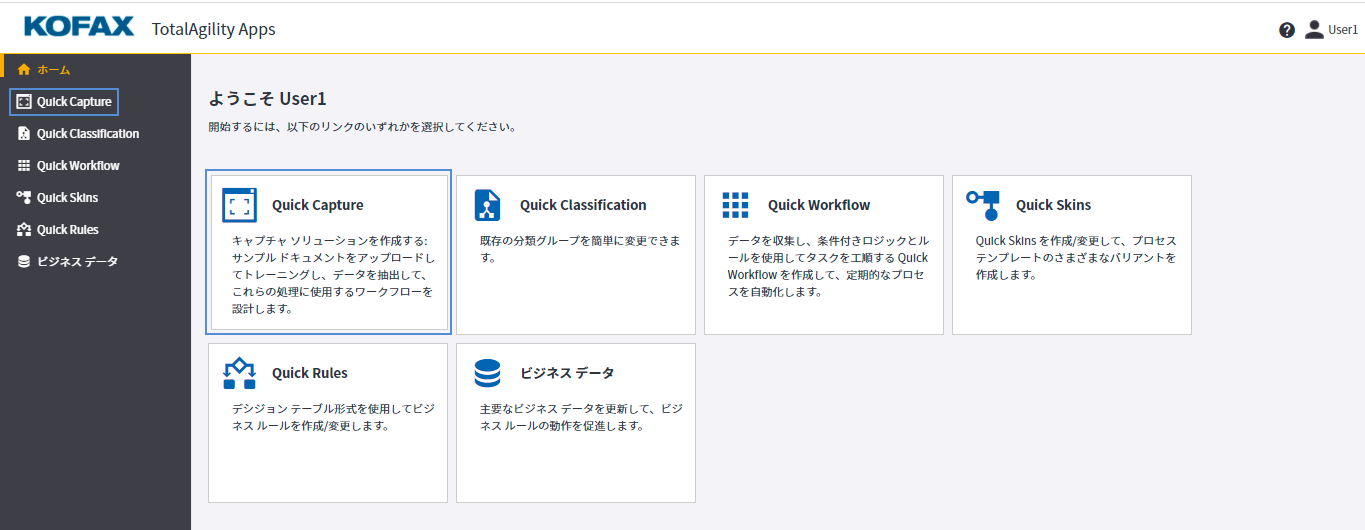Click the Quick Capture tile icon
The width and height of the screenshot is (1365, 530).
pyautogui.click(x=239, y=205)
